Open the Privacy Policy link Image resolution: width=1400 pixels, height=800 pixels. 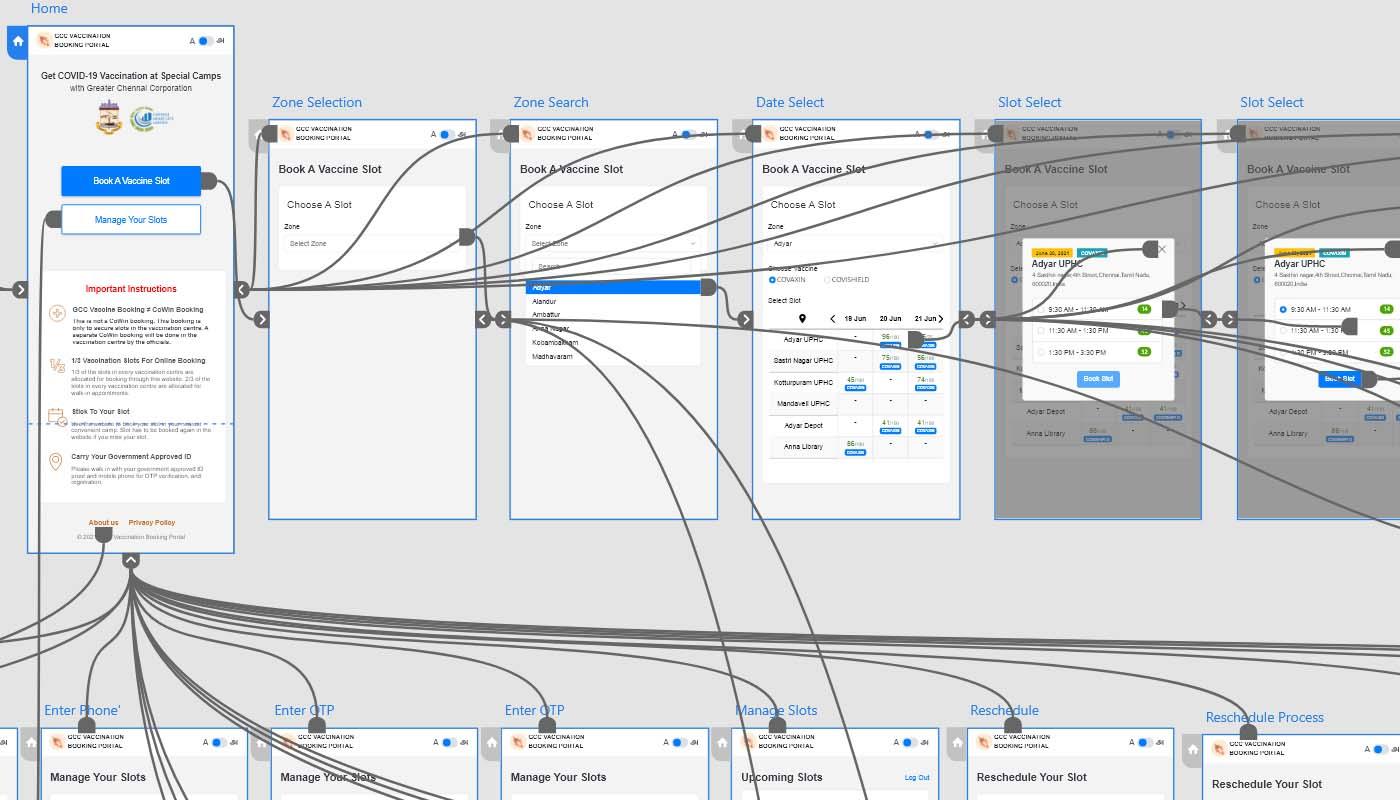point(152,523)
